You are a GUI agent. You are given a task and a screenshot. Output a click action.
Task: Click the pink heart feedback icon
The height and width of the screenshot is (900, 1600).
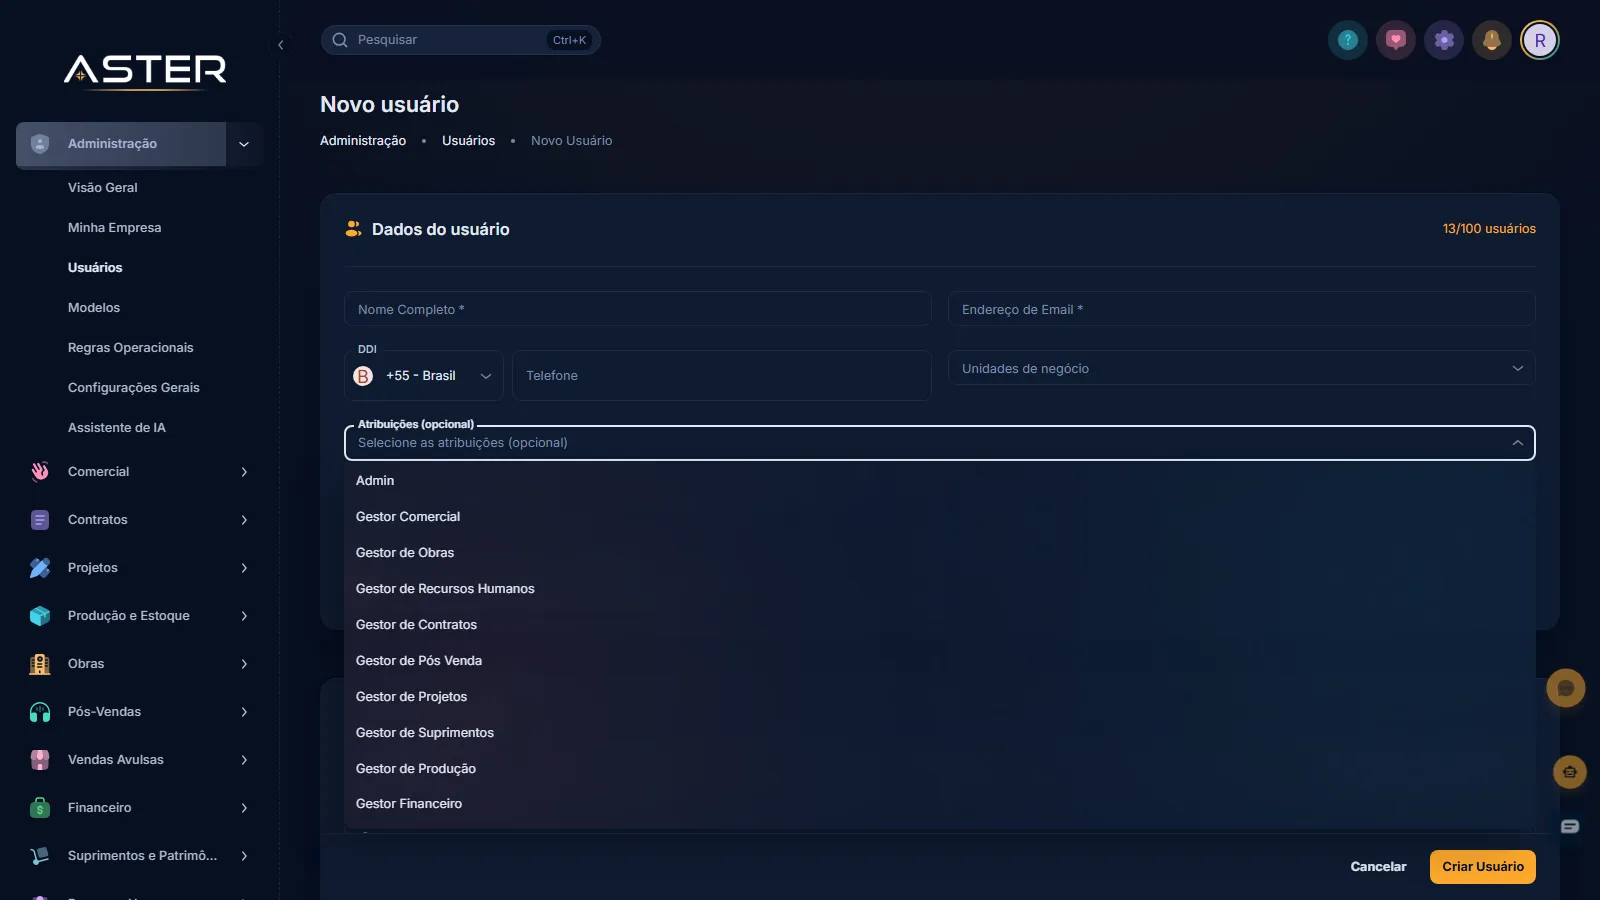coord(1396,40)
